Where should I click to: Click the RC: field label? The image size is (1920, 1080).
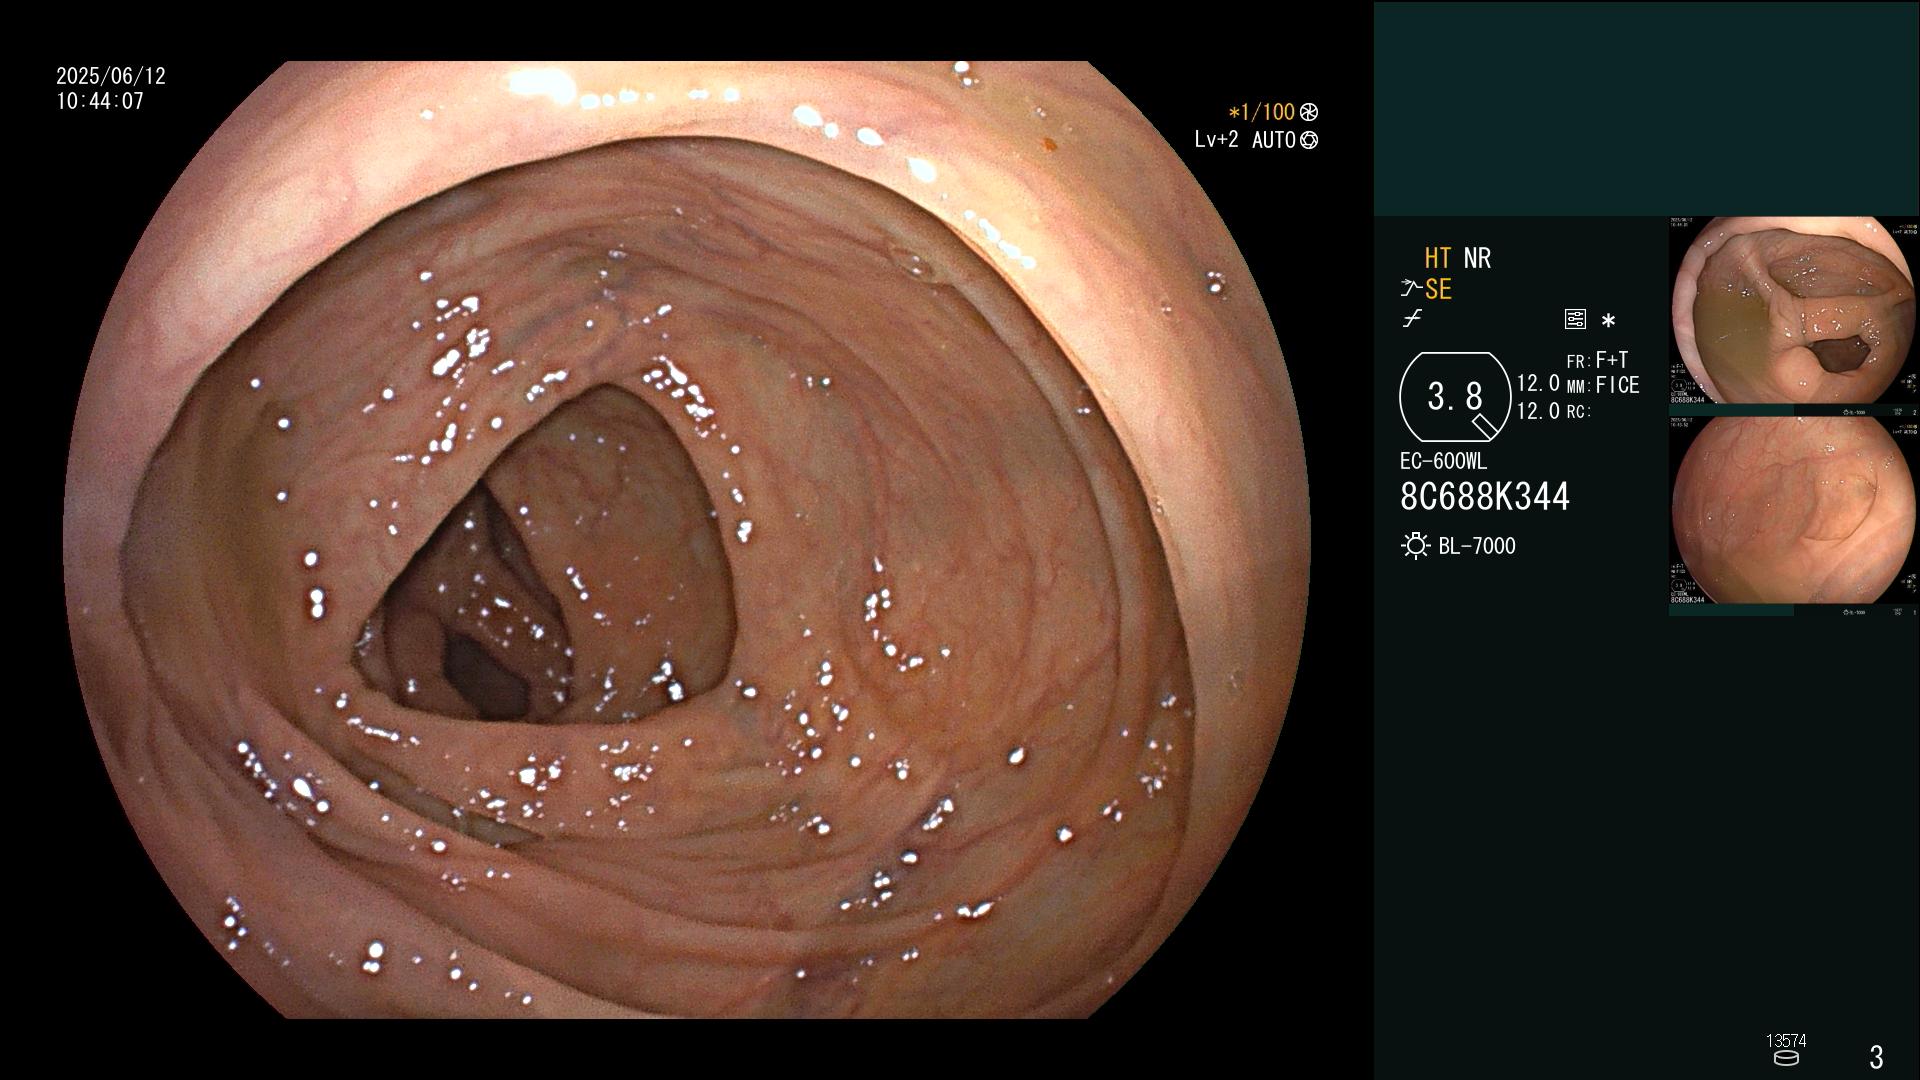(x=1578, y=411)
